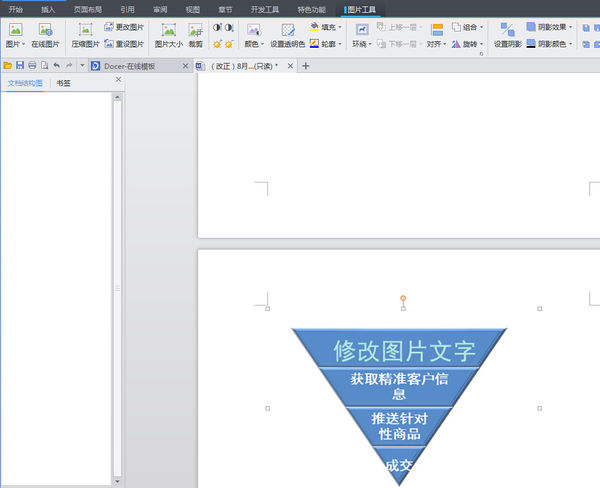This screenshot has height=488, width=600.
Task: Switch to the Docer-在线模板 document tab
Action: pos(130,66)
